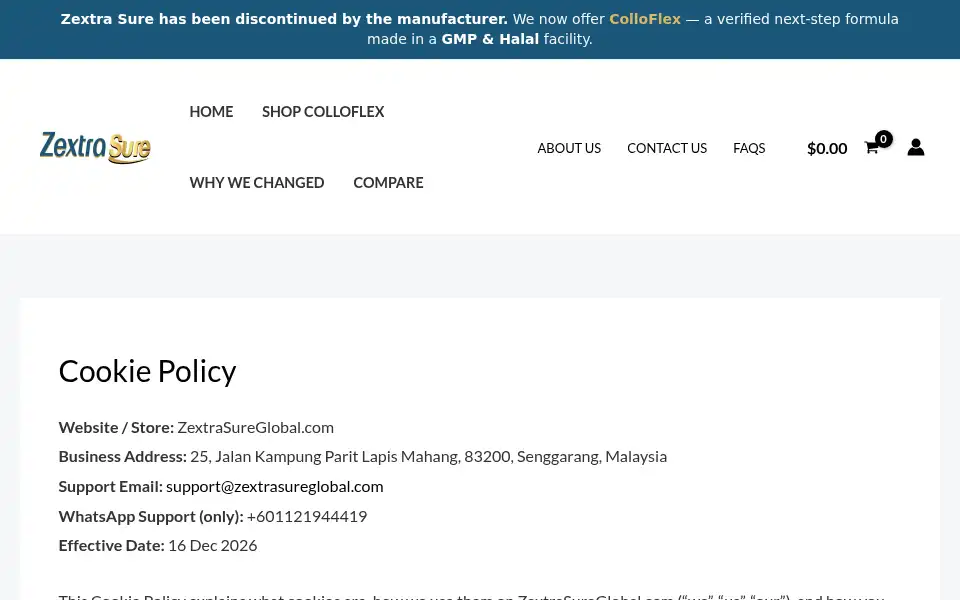Open the Compare menu item
This screenshot has height=600, width=960.
388,182
